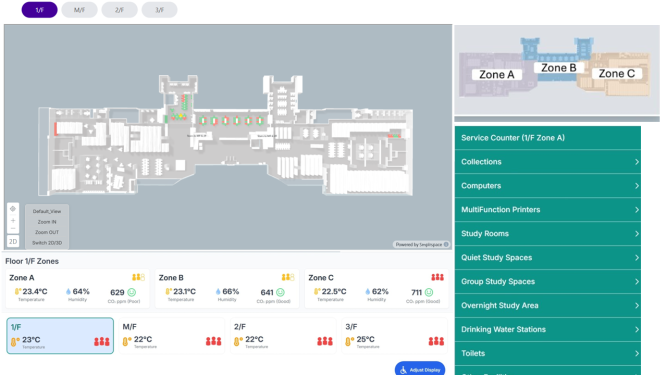Click Zone B humidity value 66%

(231, 292)
